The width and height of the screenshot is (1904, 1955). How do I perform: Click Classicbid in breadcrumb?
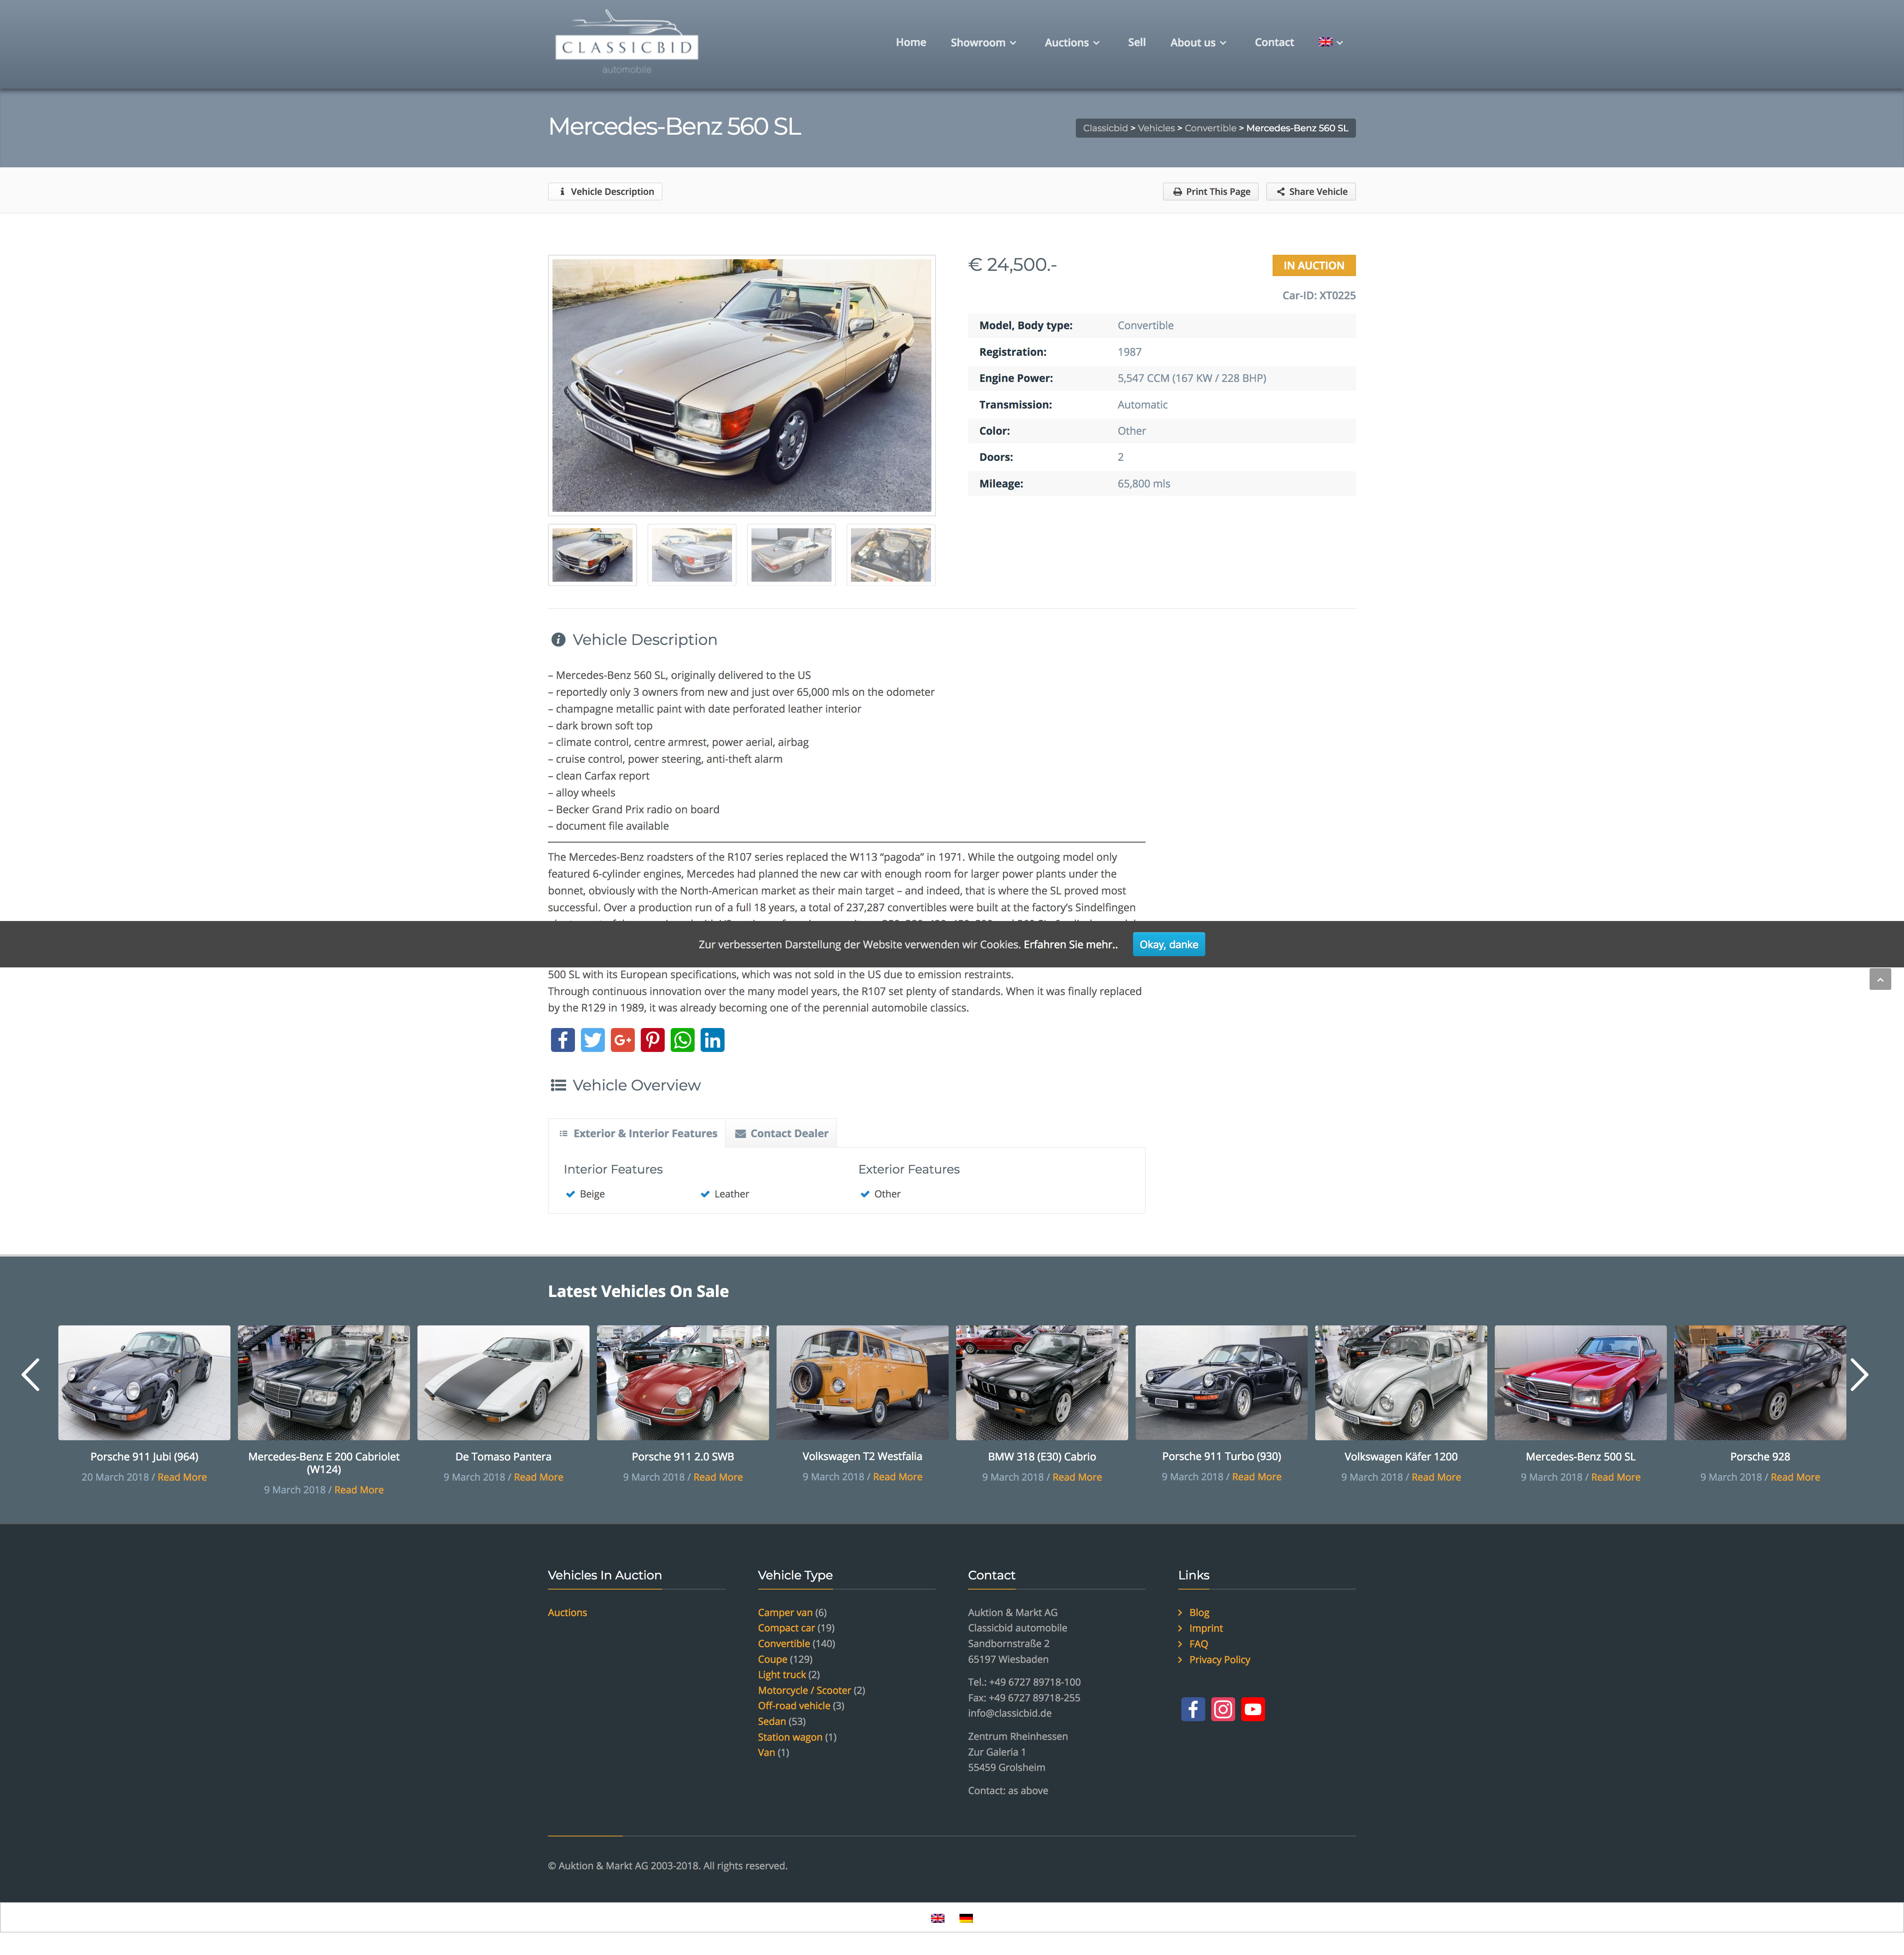pos(1105,128)
